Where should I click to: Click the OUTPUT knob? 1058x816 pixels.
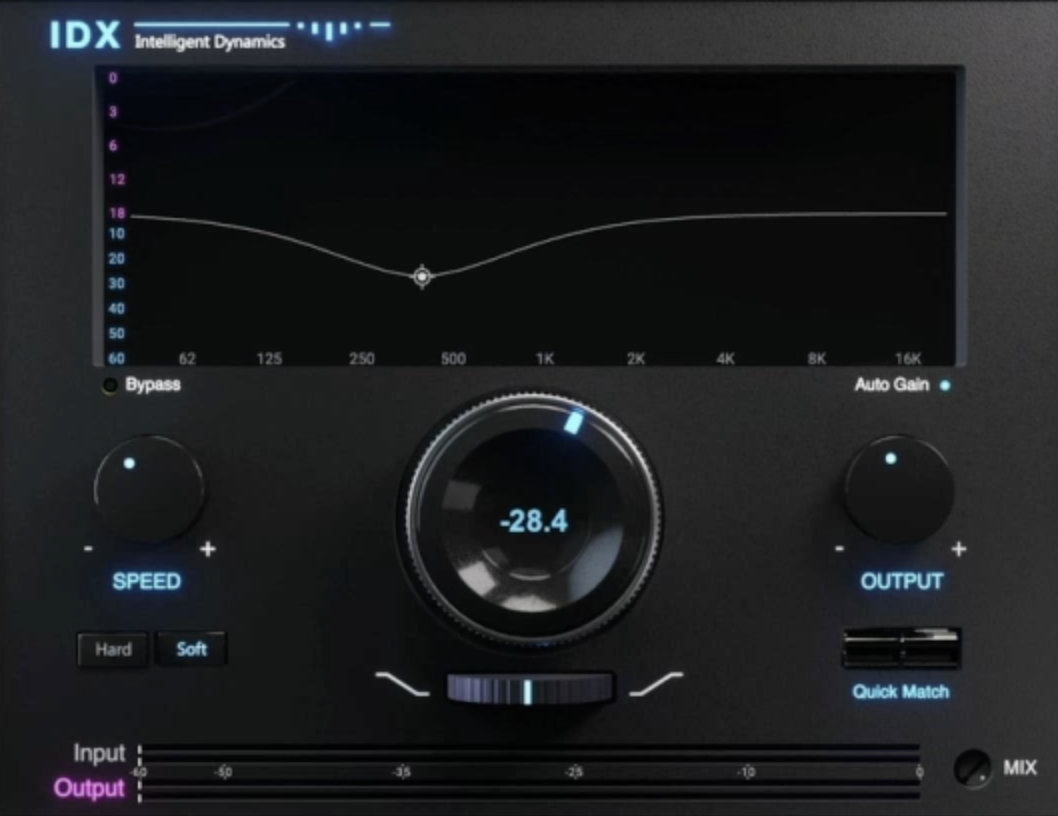tap(900, 487)
